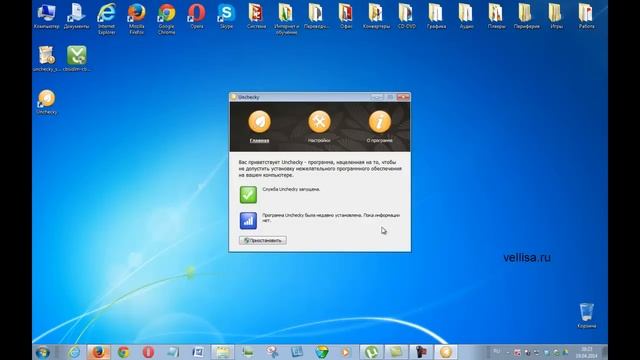This screenshot has height=360, width=640.
Task: Close the Unchecky window
Action: (x=403, y=97)
